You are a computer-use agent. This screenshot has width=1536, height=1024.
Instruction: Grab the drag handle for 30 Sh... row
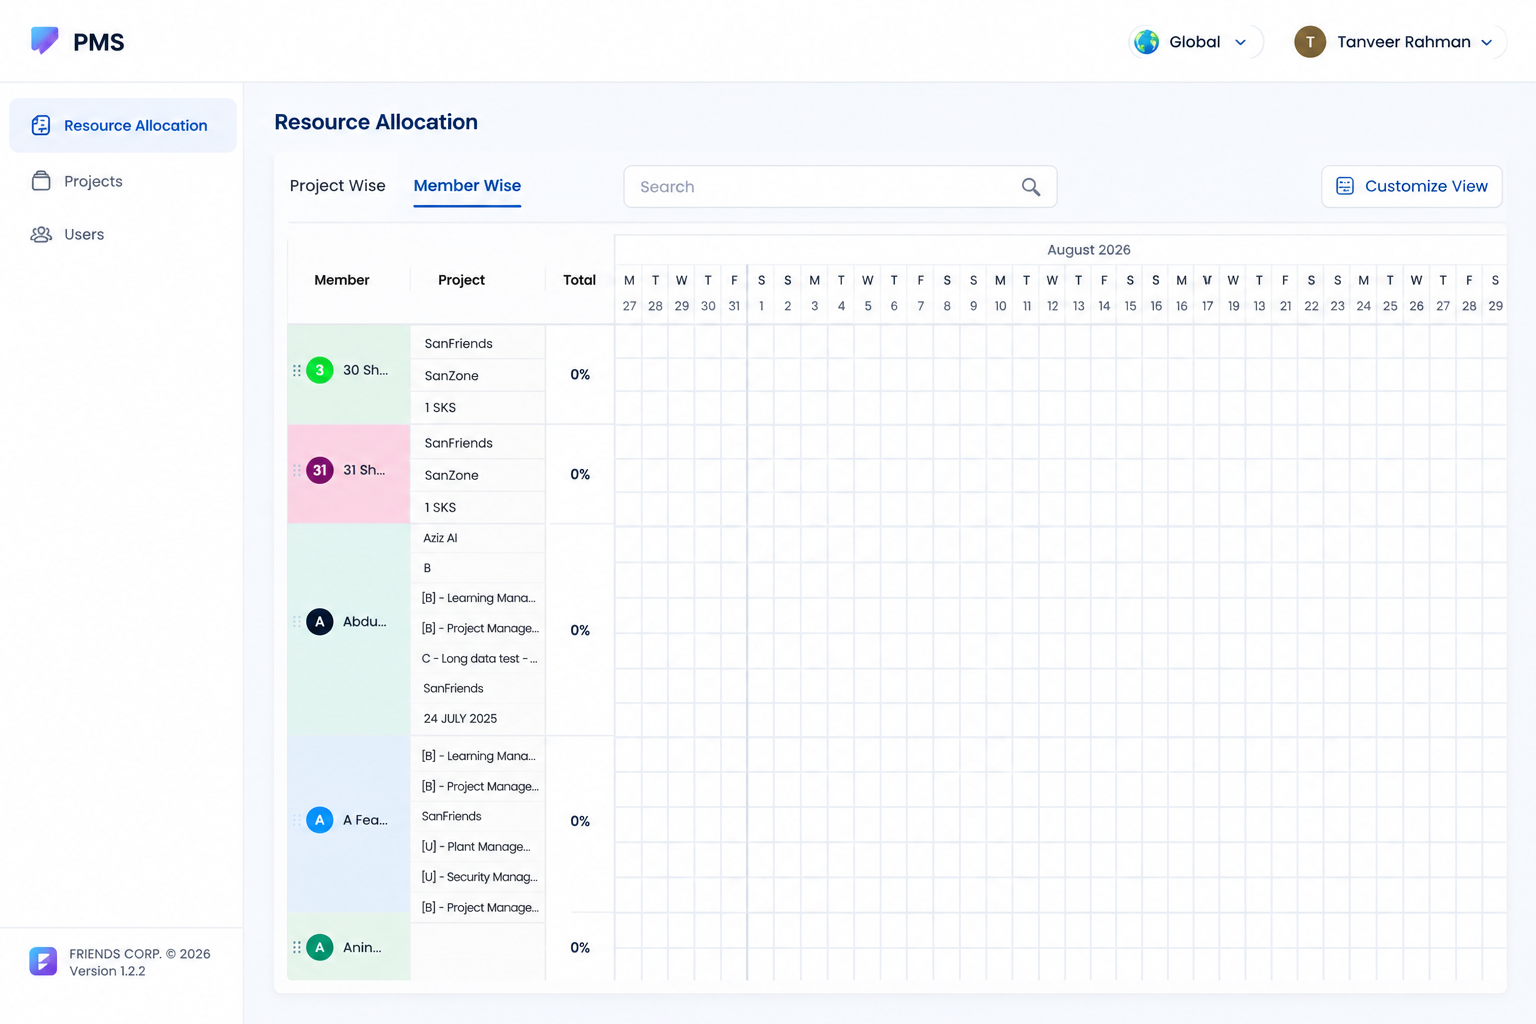pos(297,370)
